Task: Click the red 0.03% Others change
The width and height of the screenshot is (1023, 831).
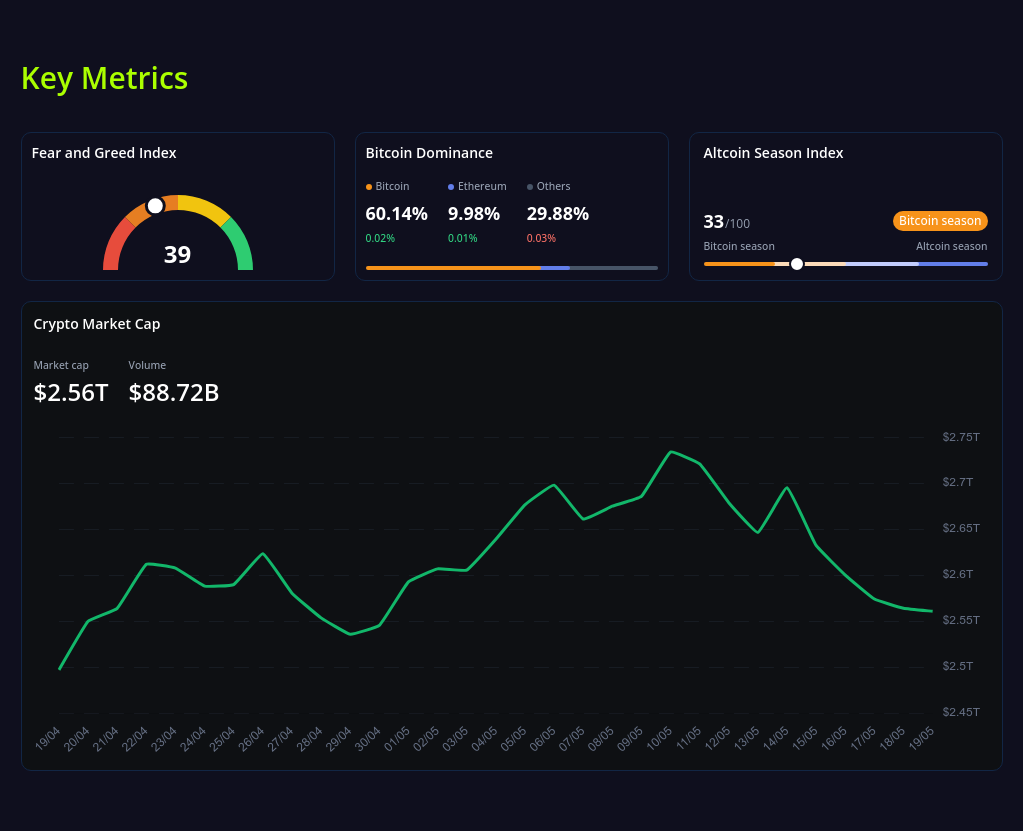Action: (x=542, y=238)
